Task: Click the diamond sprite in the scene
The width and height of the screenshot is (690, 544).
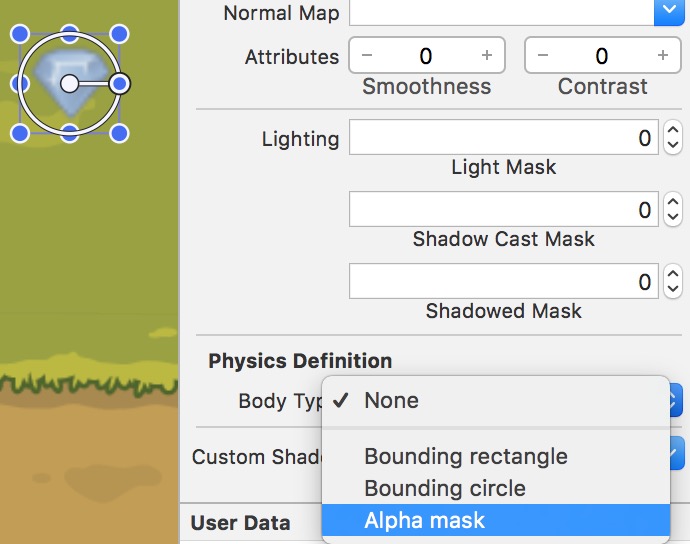Action: pyautogui.click(x=48, y=68)
